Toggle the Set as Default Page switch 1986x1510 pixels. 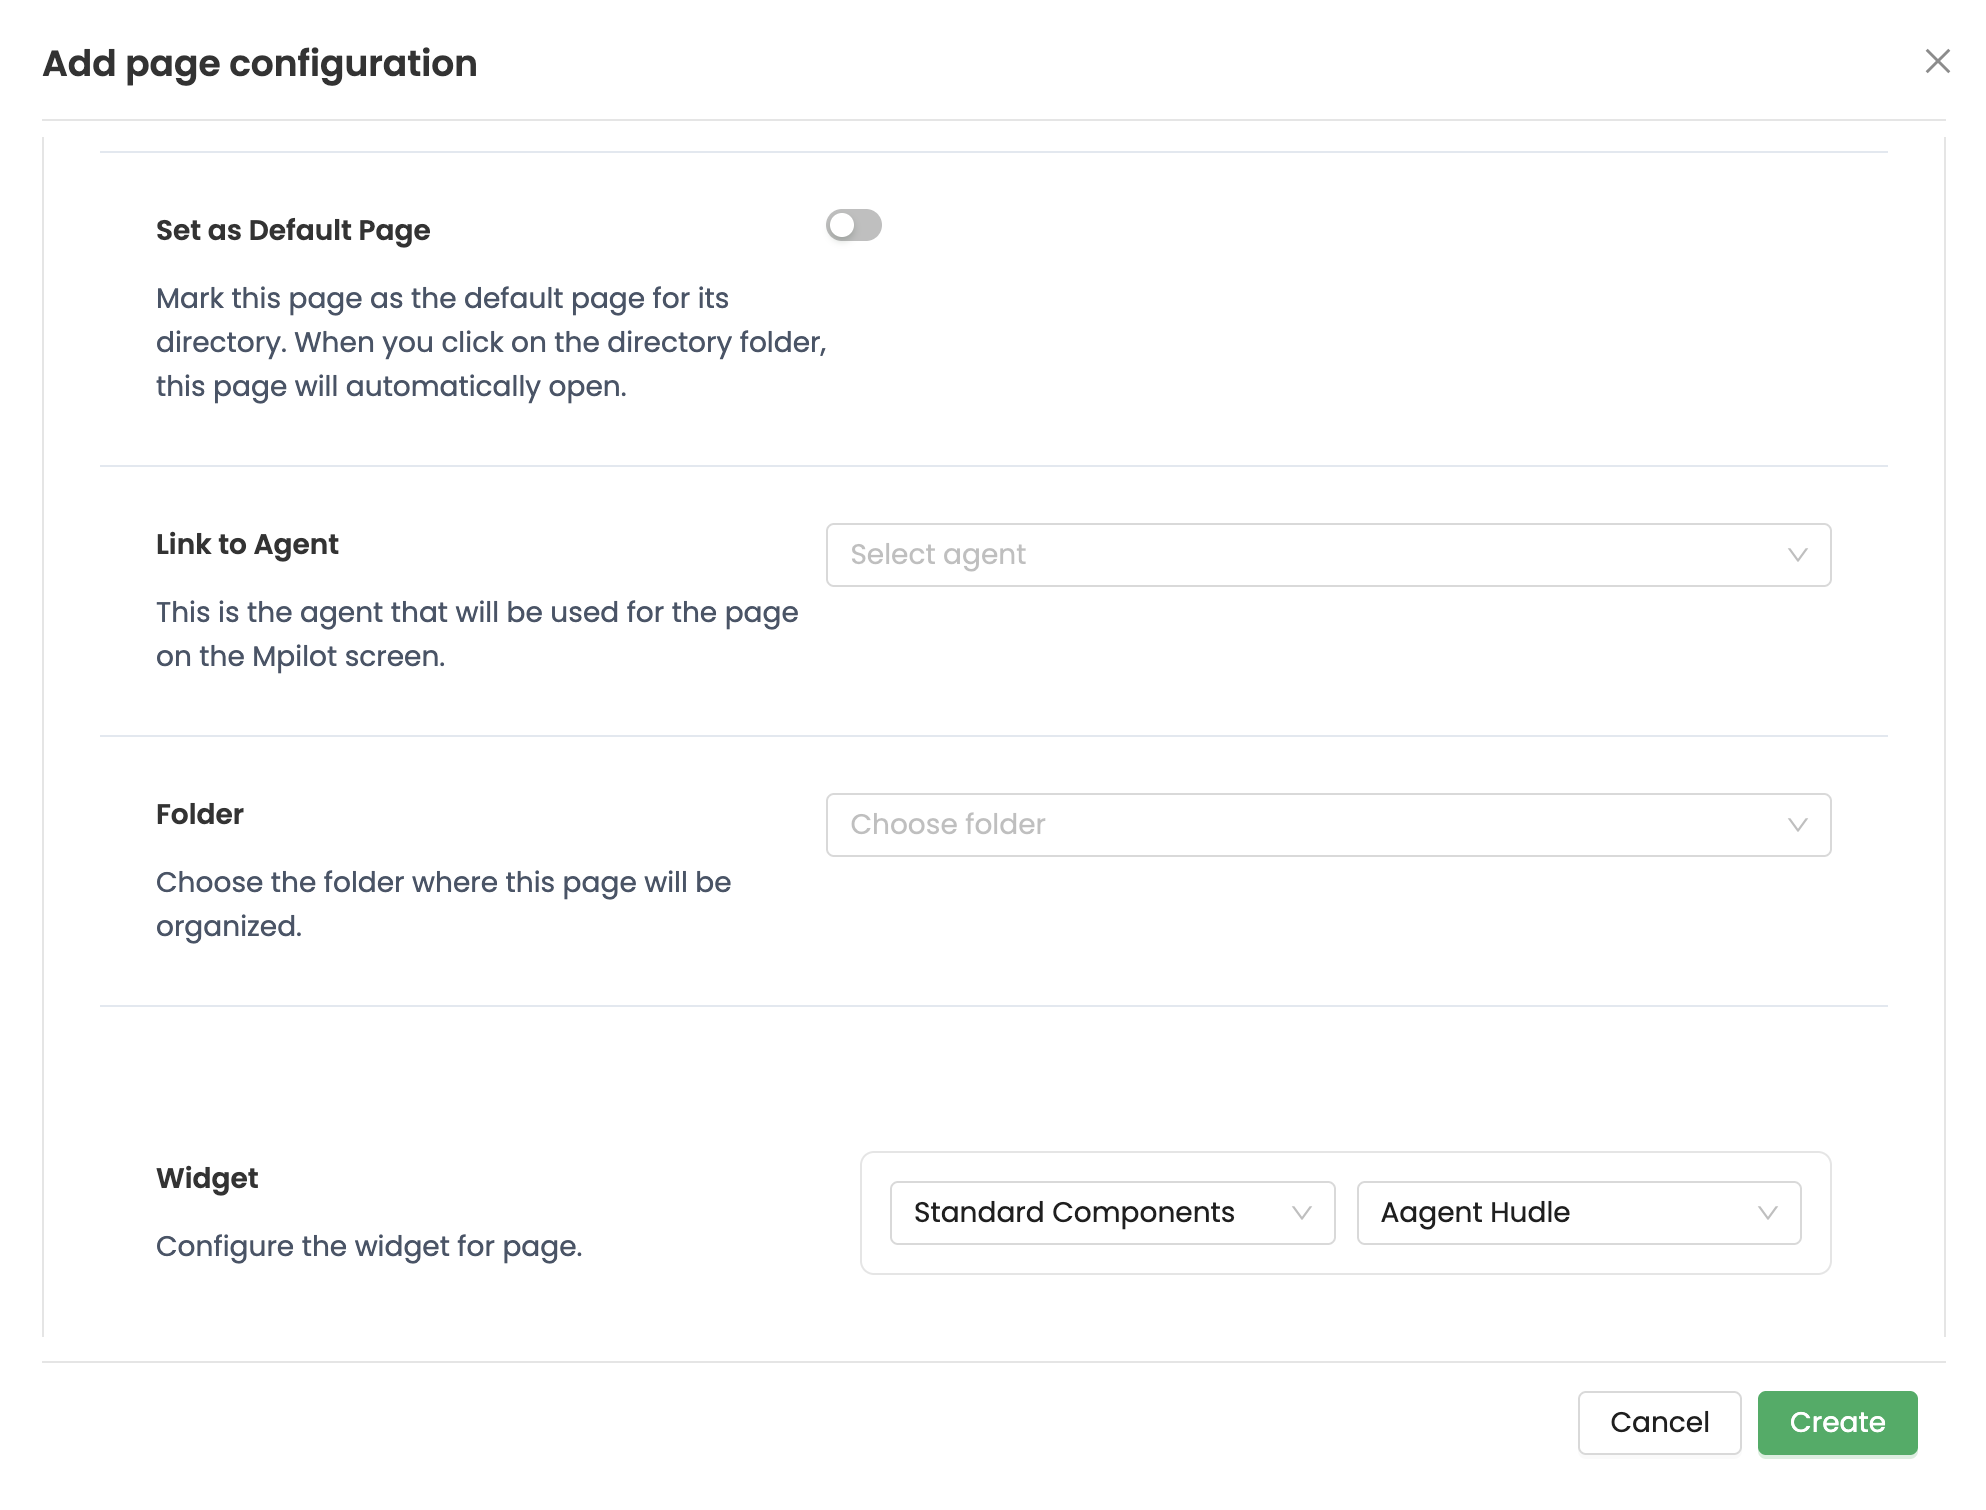click(x=853, y=226)
